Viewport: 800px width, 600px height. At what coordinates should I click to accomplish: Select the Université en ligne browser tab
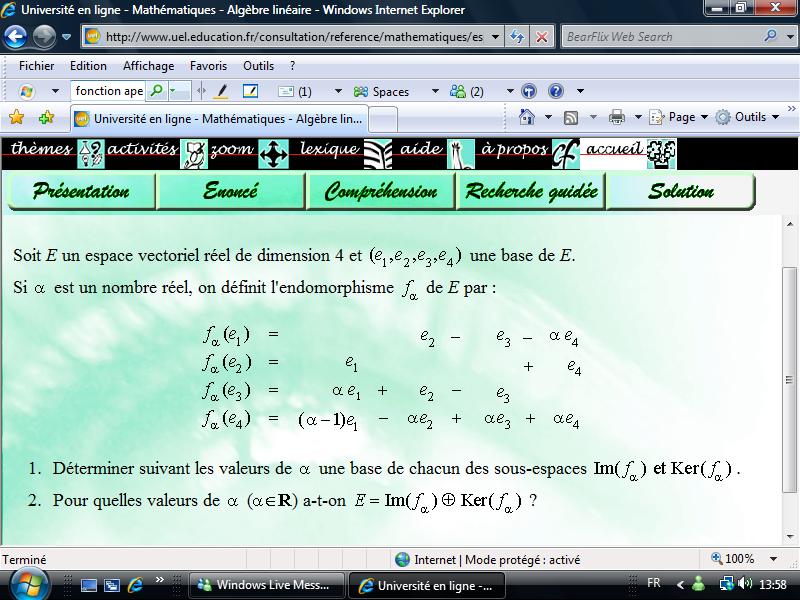219,119
